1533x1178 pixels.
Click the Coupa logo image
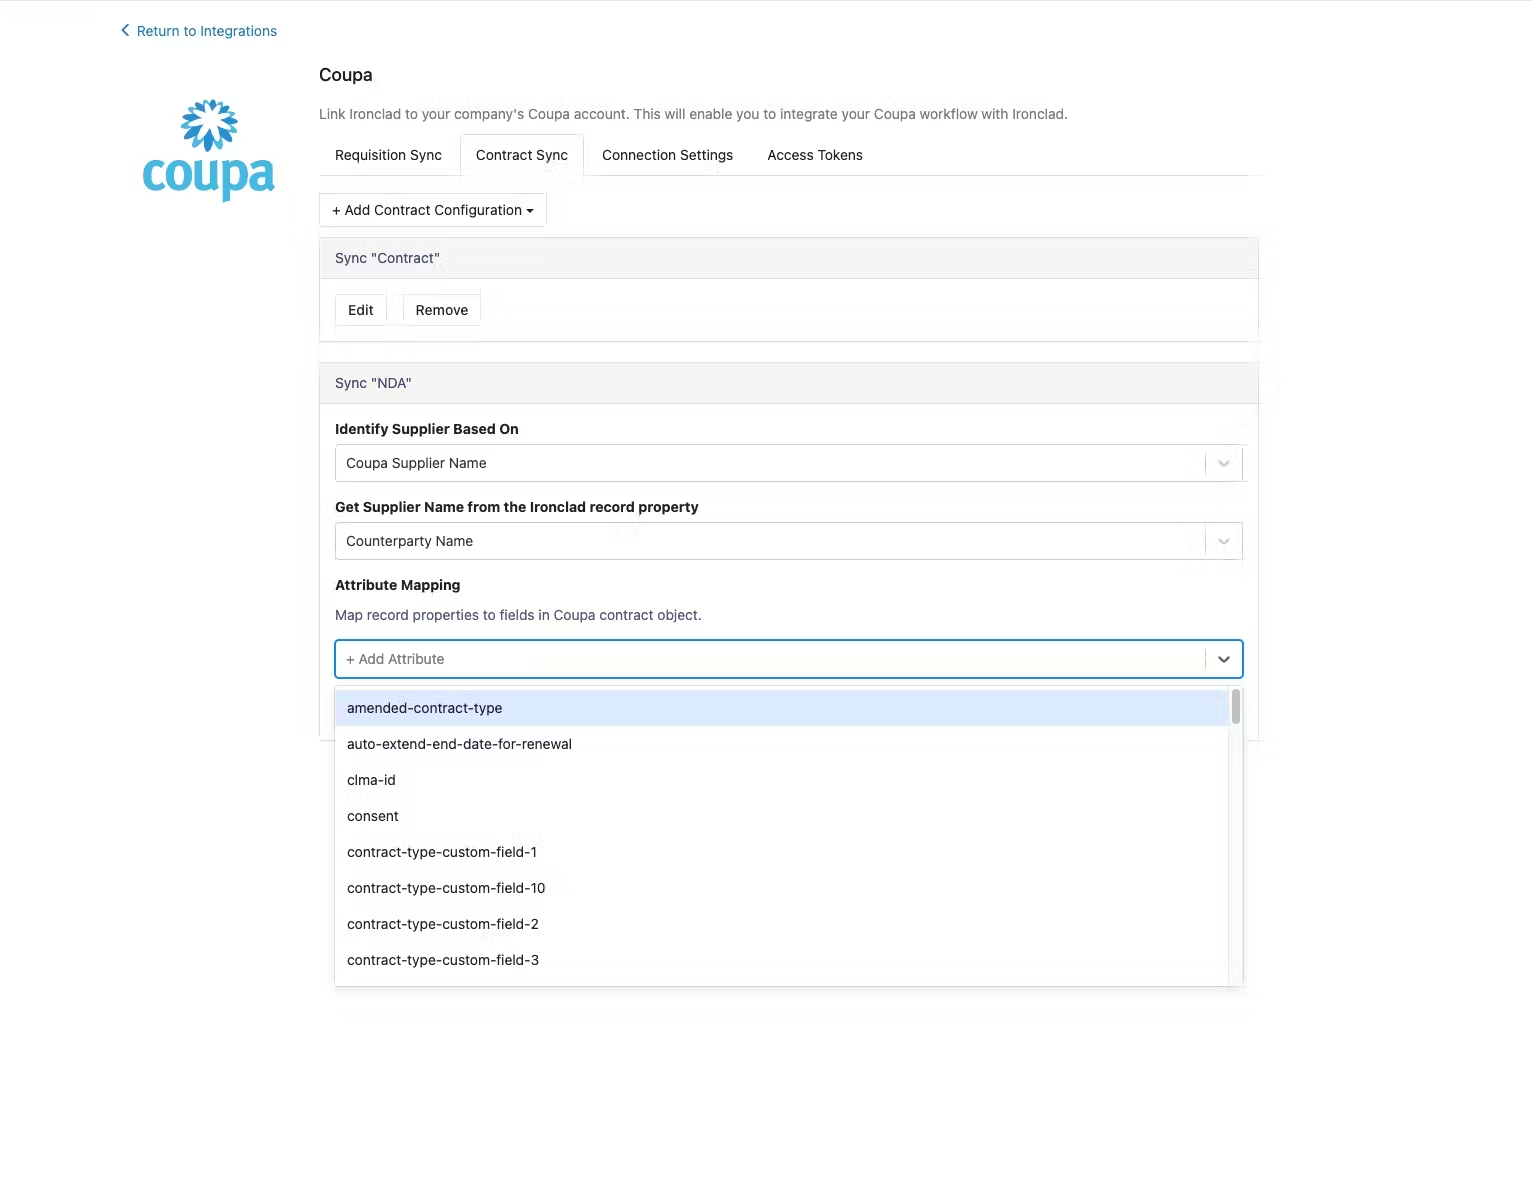[x=208, y=150]
